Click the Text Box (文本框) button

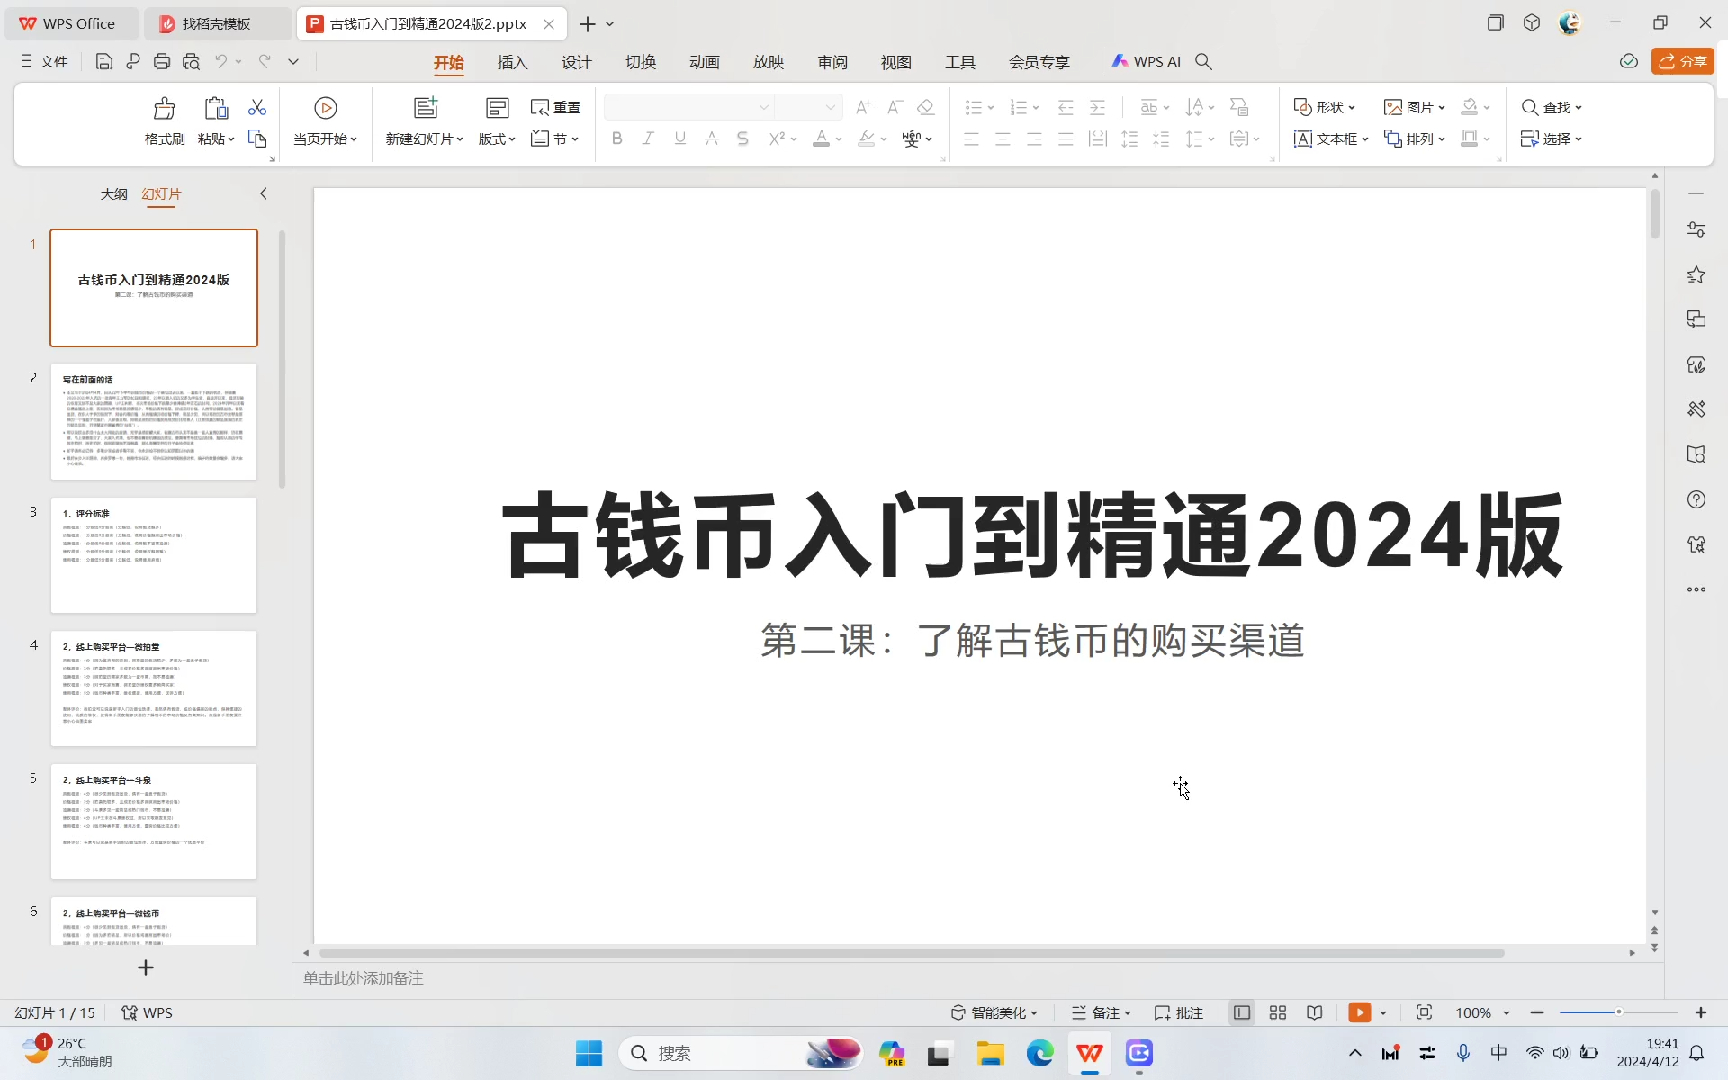click(x=1331, y=139)
